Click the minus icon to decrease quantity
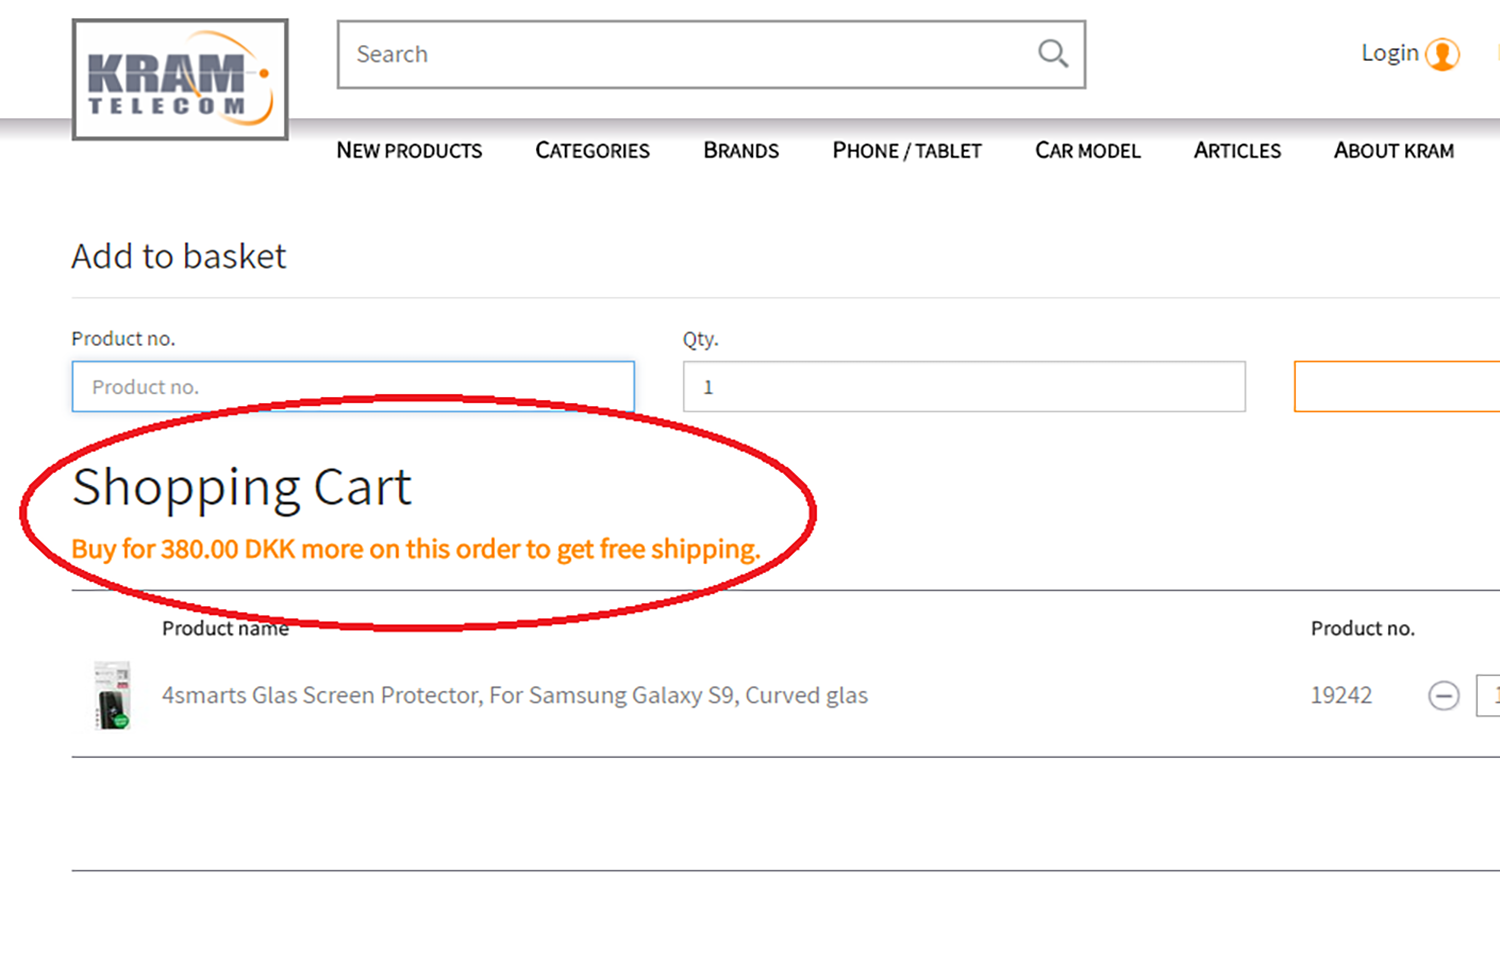The height and width of the screenshot is (970, 1500). click(x=1443, y=695)
